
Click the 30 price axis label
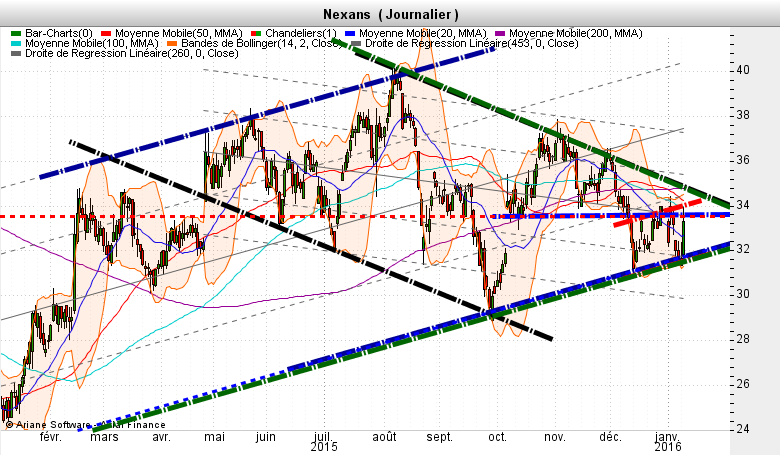click(743, 294)
